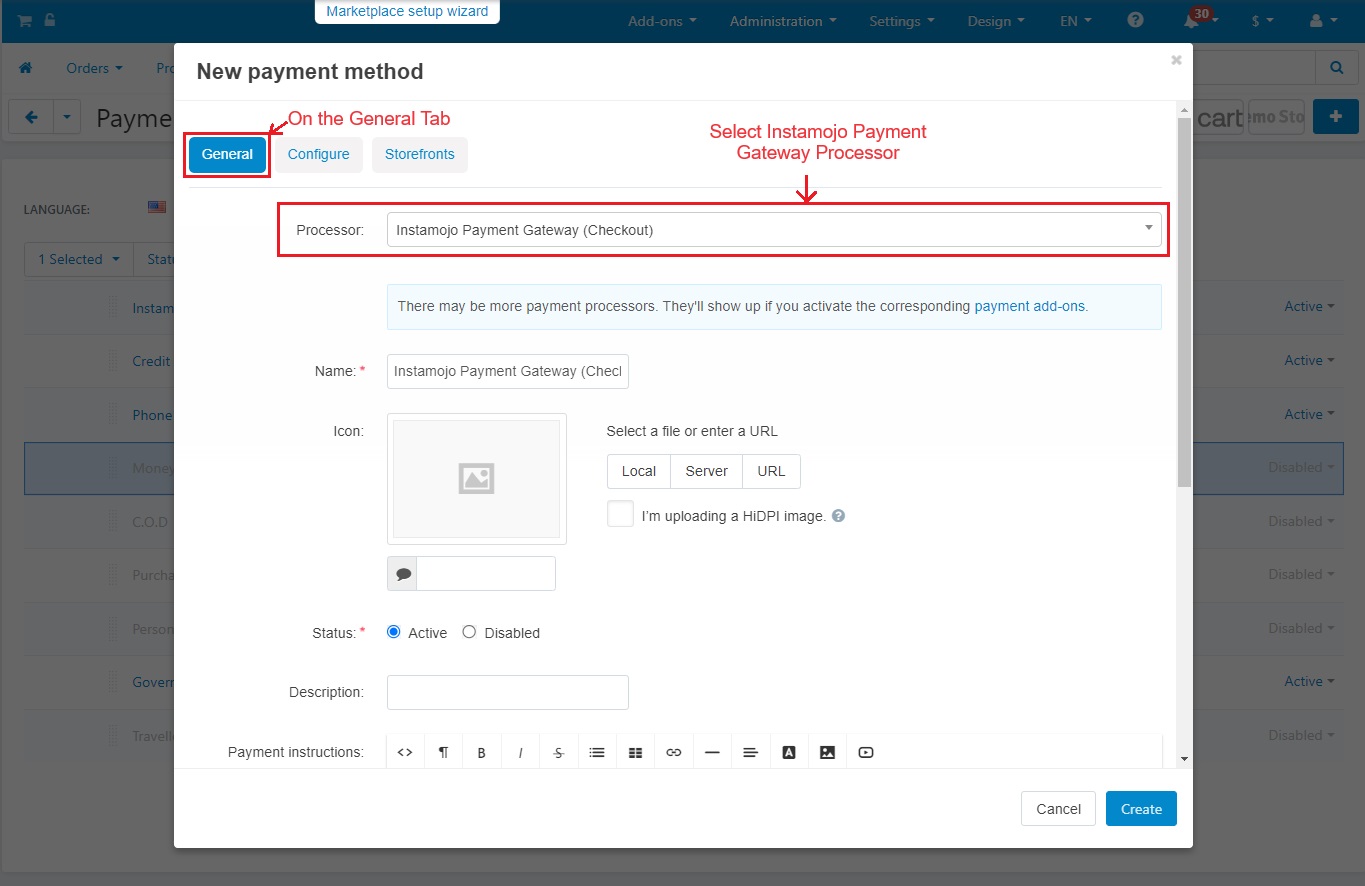Insert a video in the editor
Viewport: 1365px width, 886px height.
(866, 753)
